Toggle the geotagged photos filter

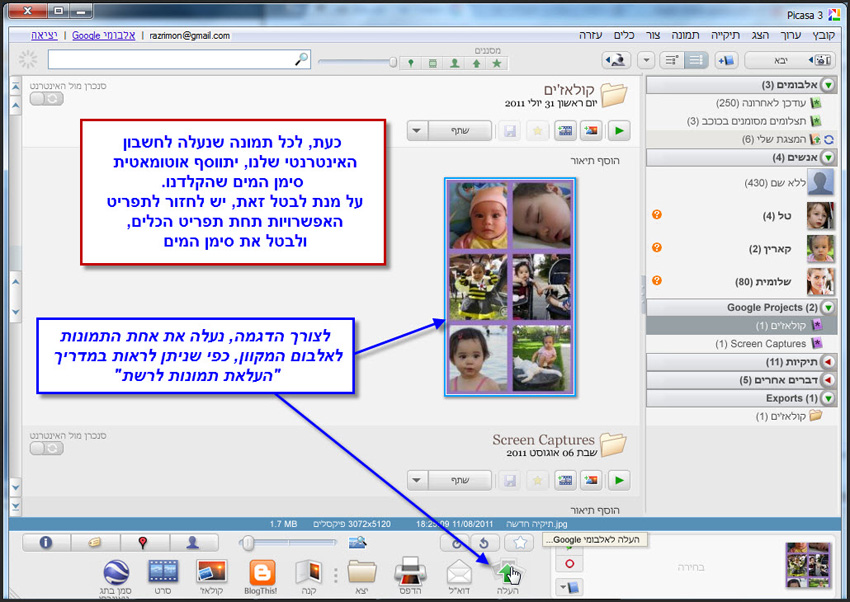pyautogui.click(x=411, y=63)
